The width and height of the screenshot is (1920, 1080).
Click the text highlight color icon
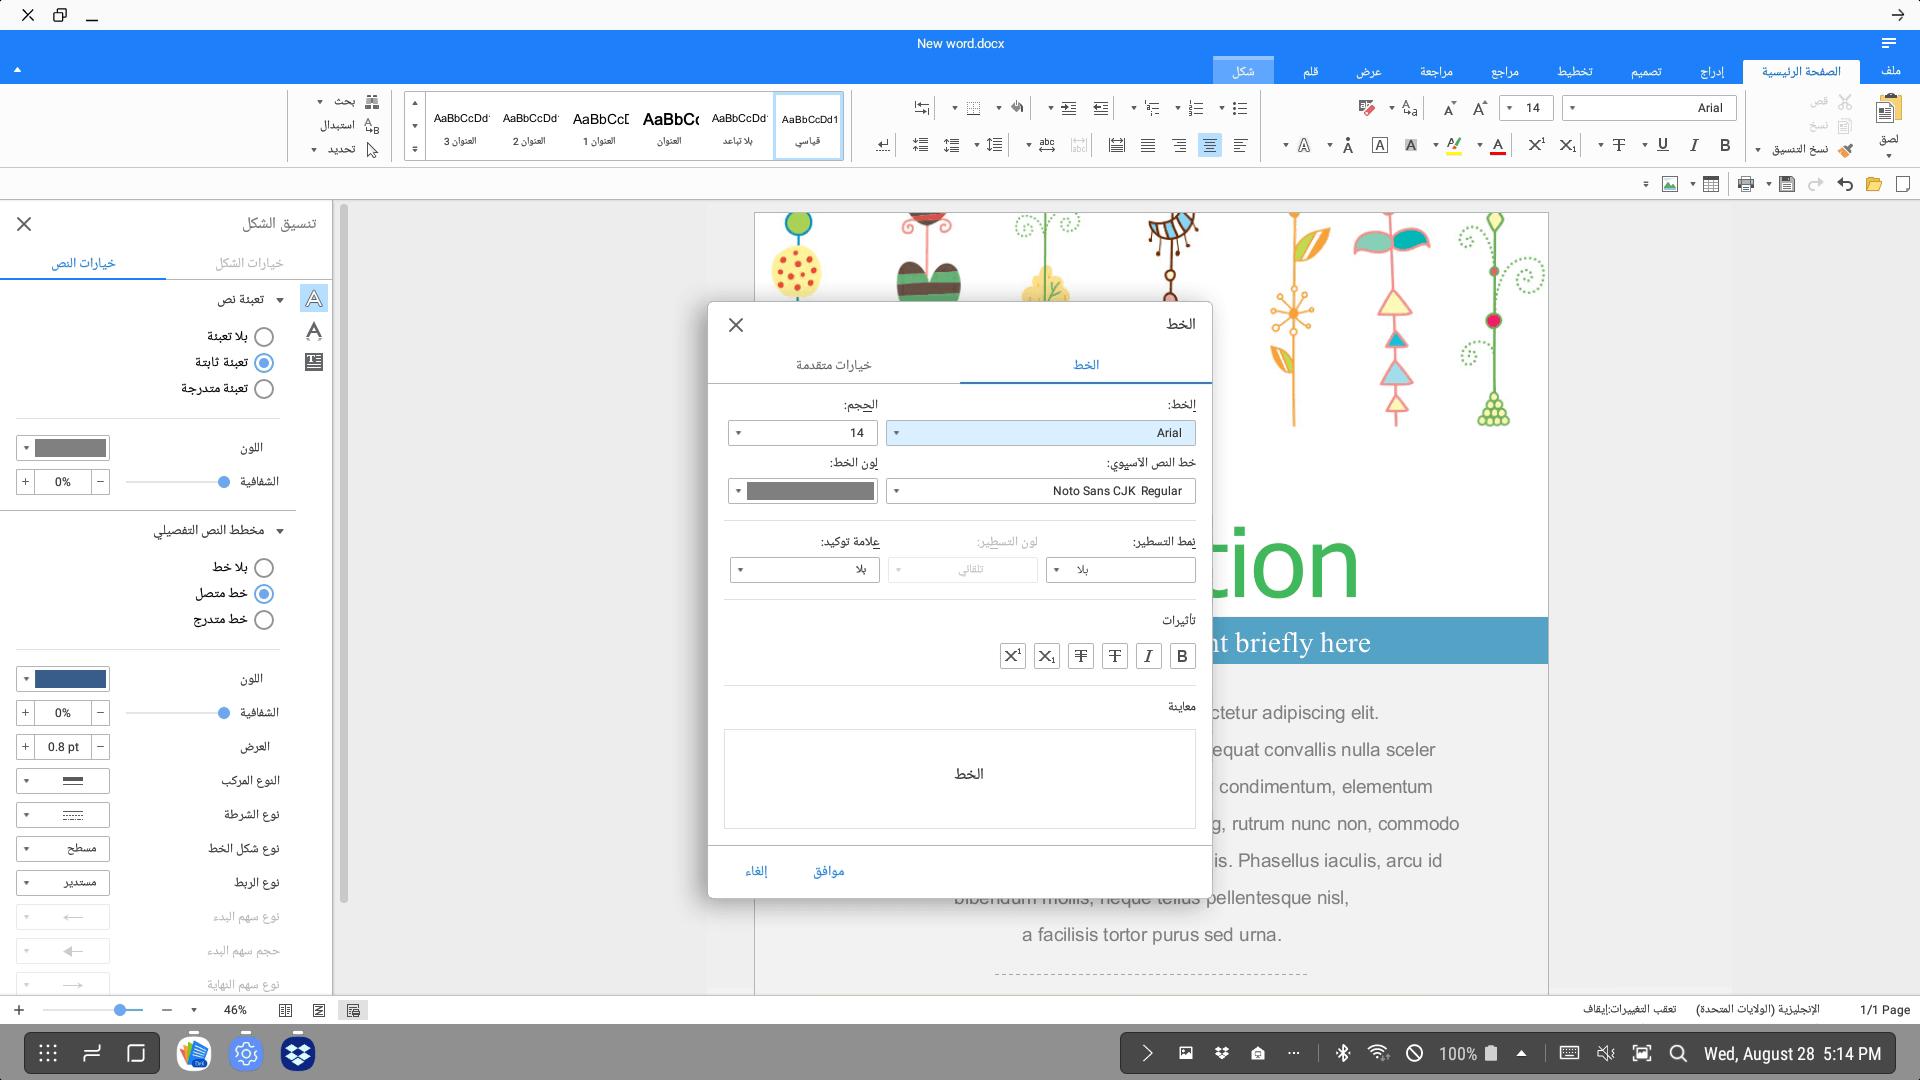[1454, 146]
